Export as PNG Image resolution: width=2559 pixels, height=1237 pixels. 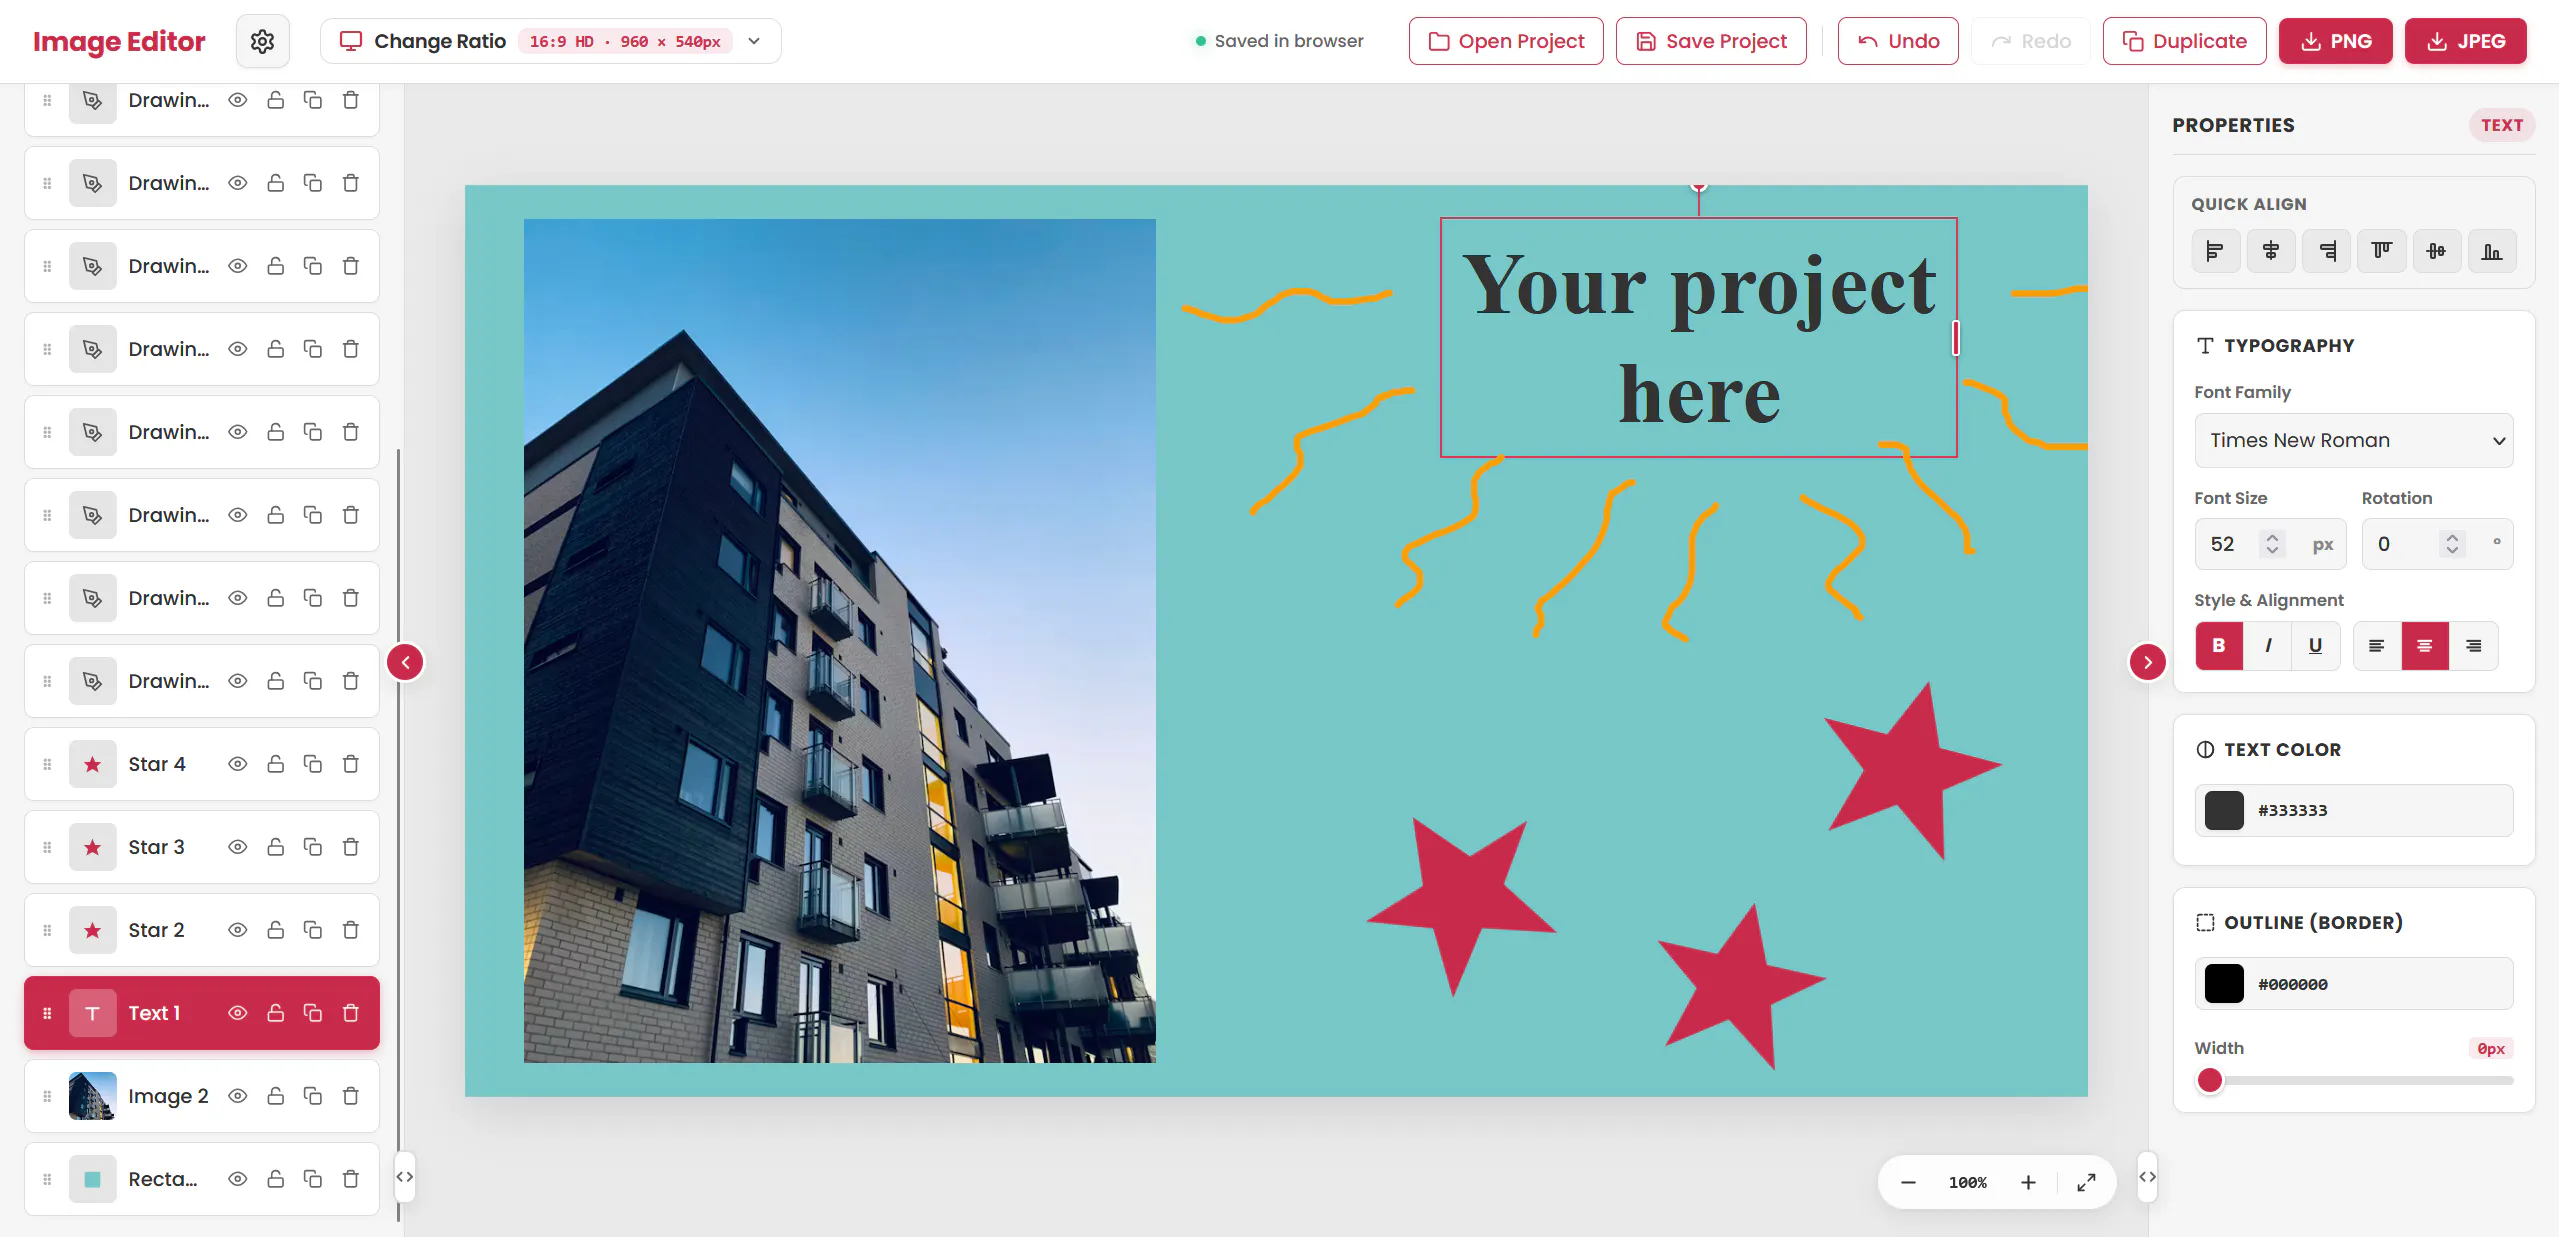click(x=2335, y=41)
